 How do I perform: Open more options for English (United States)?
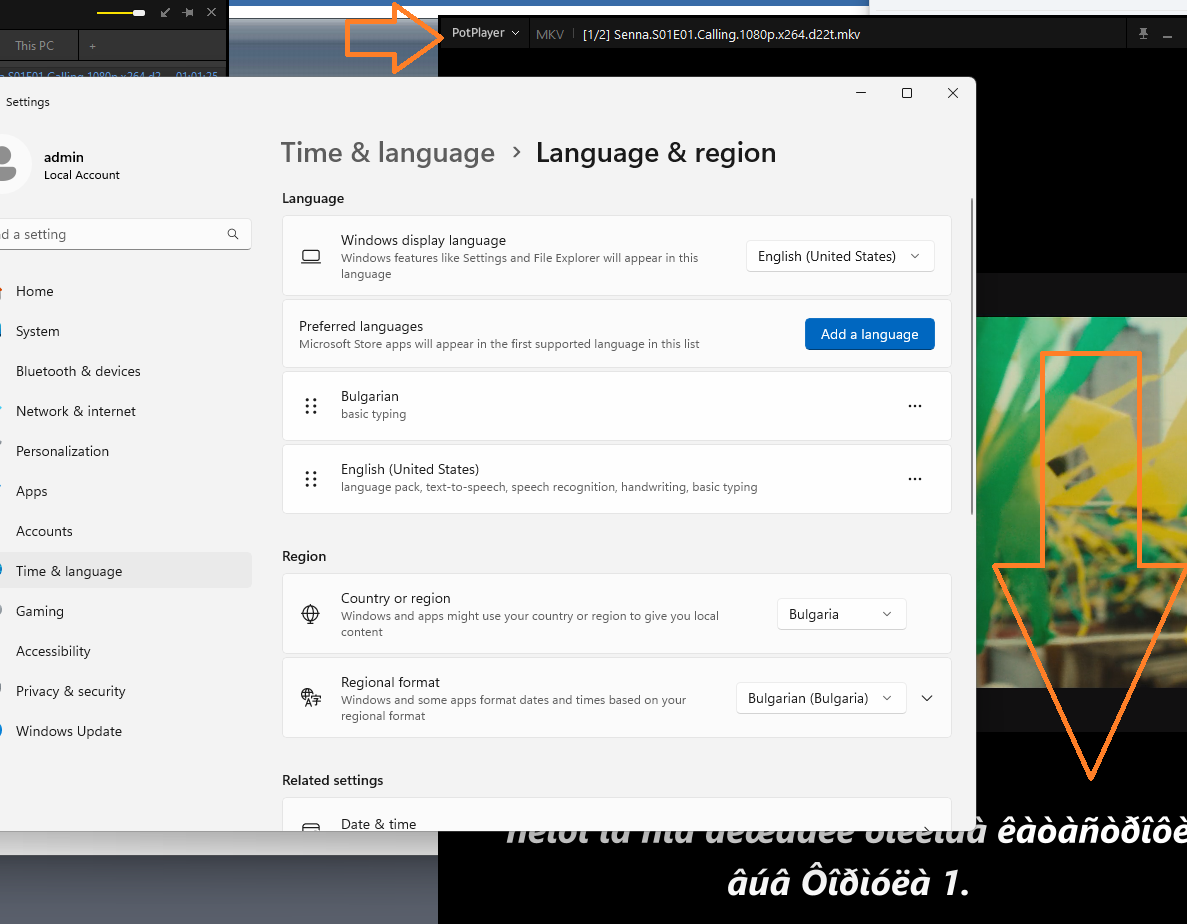(914, 479)
